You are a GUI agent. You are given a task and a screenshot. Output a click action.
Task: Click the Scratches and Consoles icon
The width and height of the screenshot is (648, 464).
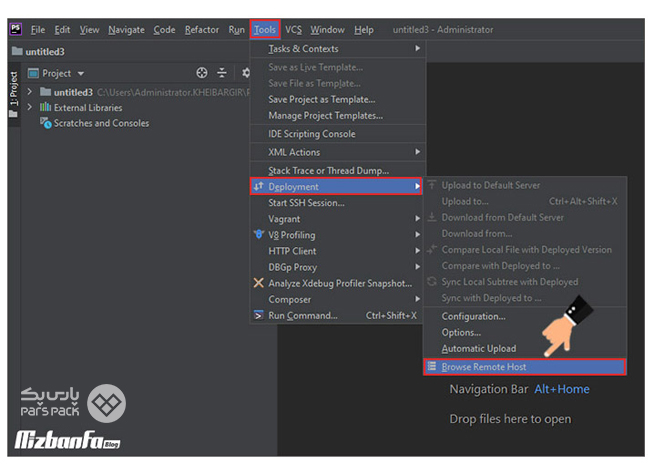(45, 123)
